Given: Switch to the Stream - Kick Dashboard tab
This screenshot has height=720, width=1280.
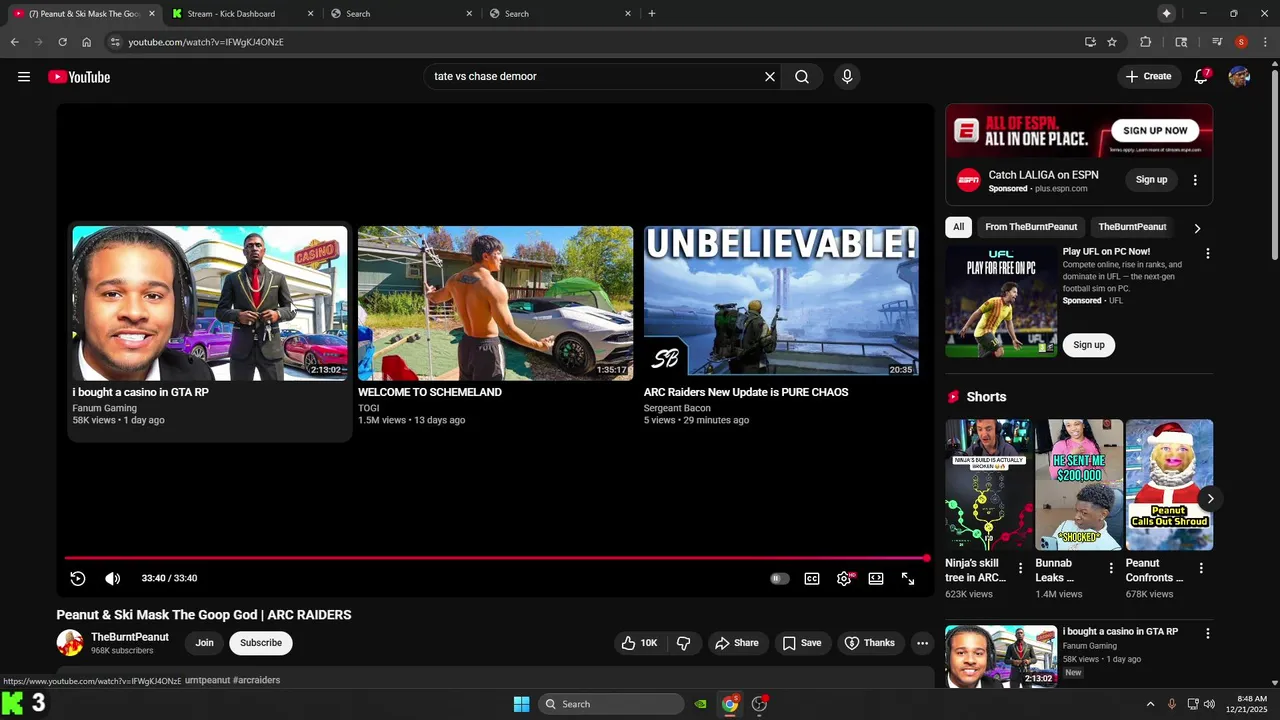Looking at the screenshot, I should point(241,14).
